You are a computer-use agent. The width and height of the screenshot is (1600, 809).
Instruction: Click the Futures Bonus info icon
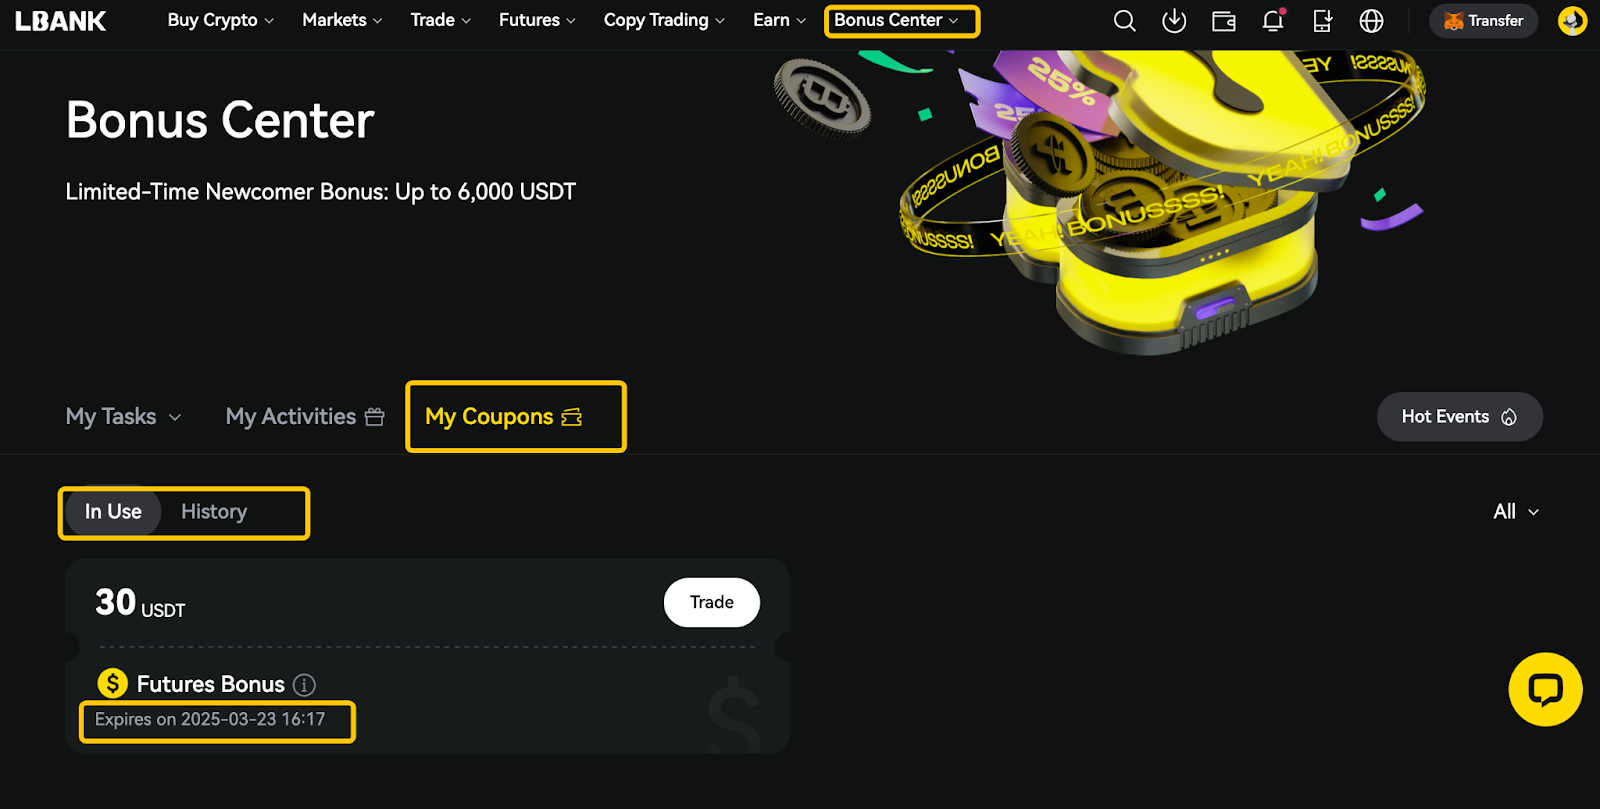coord(304,685)
